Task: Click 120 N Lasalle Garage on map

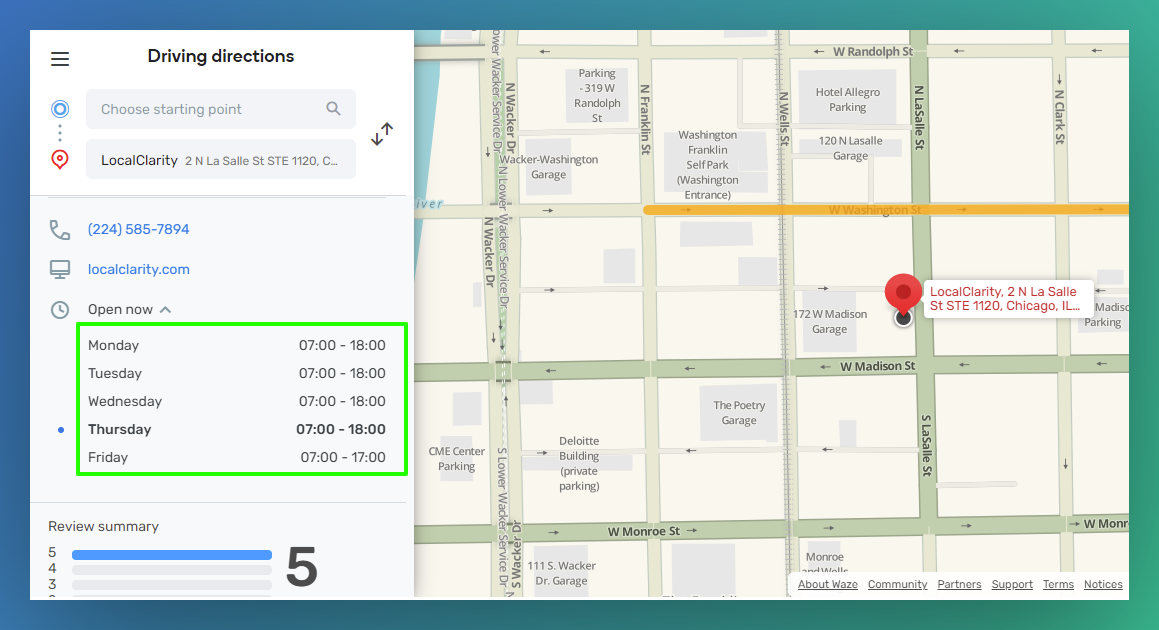Action: coord(850,148)
